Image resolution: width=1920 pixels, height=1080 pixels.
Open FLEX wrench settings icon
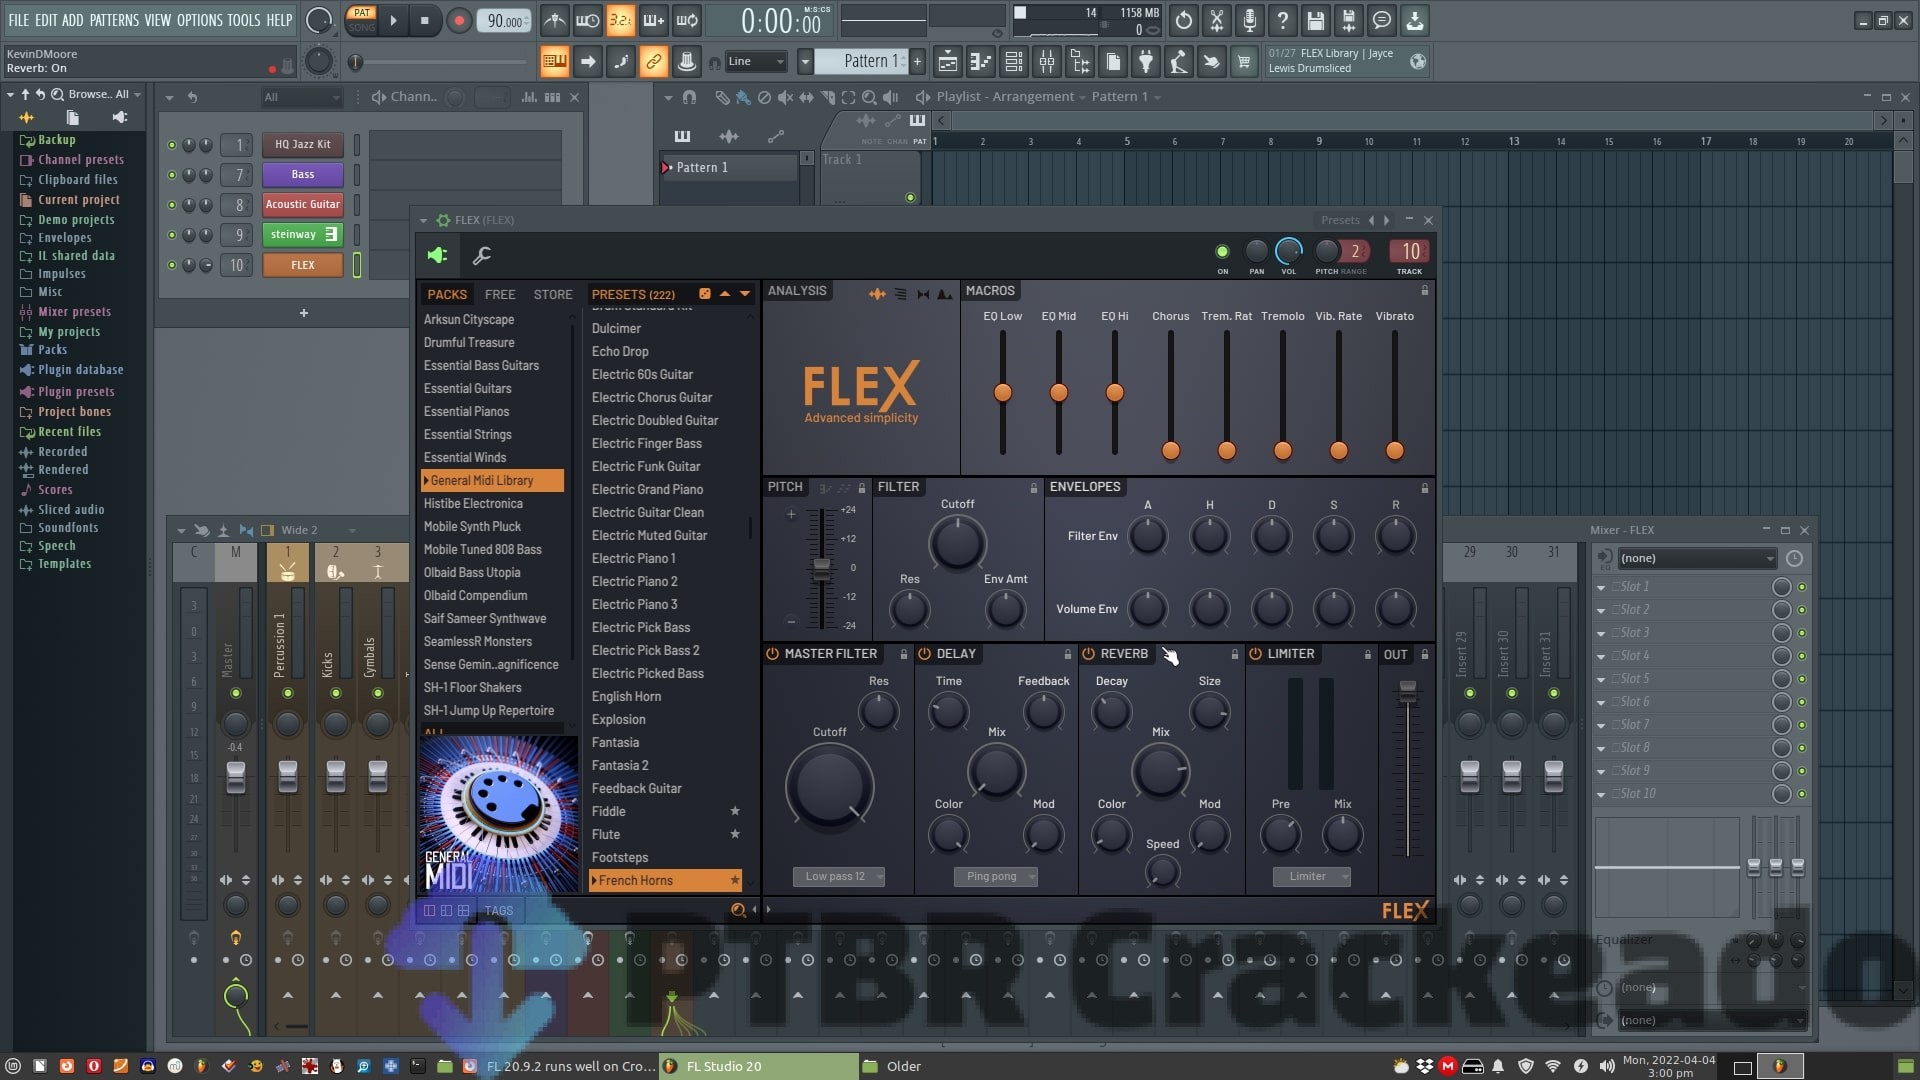coord(481,256)
